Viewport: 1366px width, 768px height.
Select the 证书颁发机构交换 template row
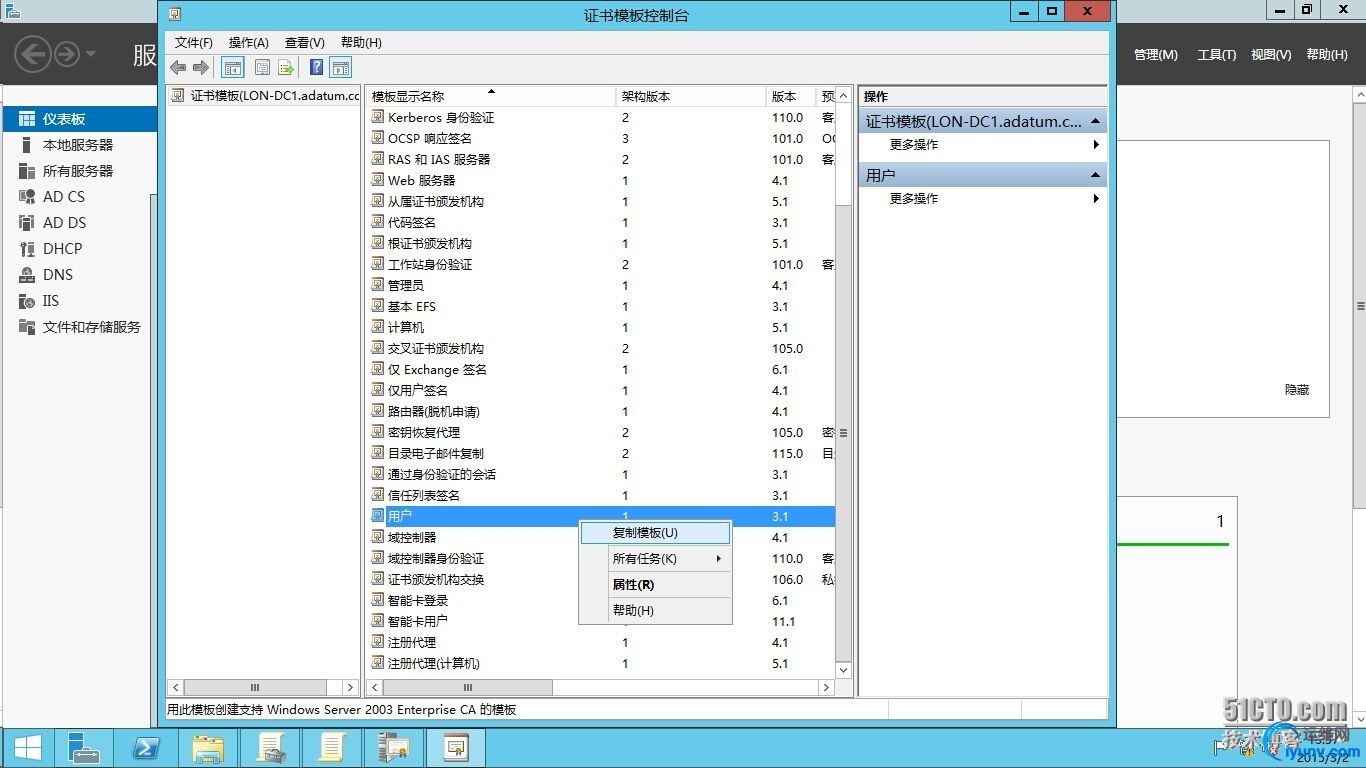600,579
